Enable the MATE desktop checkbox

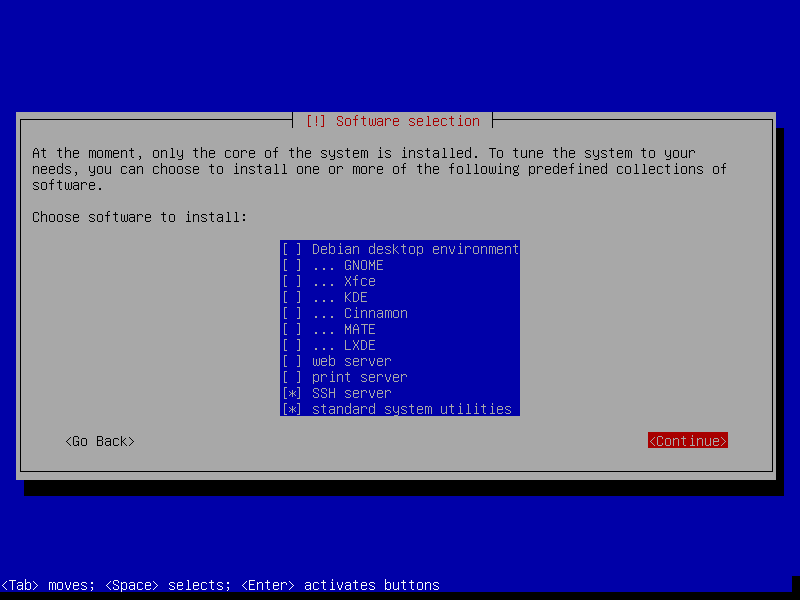[292, 329]
